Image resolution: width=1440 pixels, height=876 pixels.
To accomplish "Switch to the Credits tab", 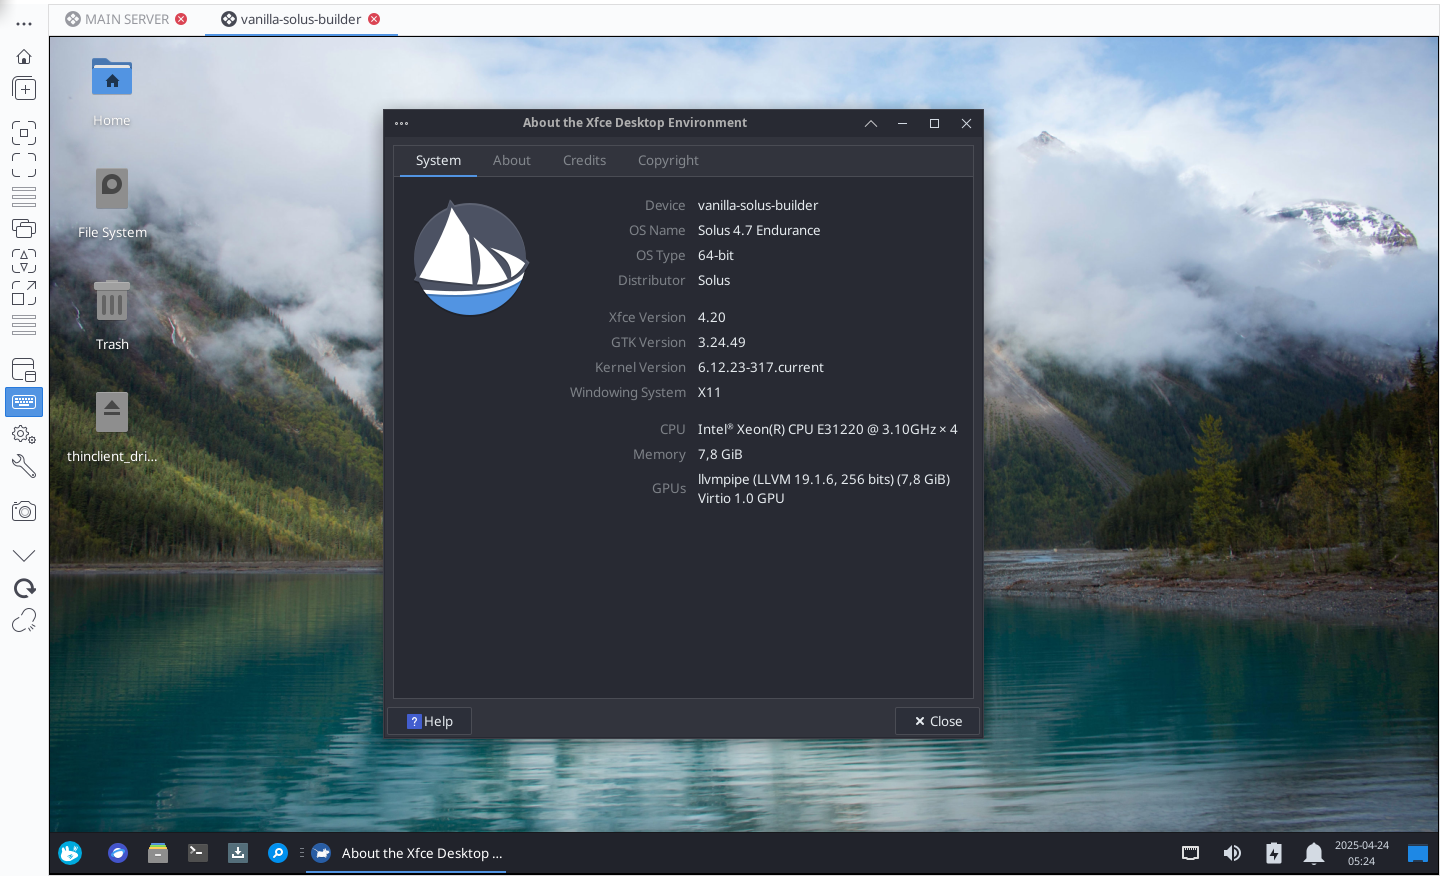I will [584, 160].
